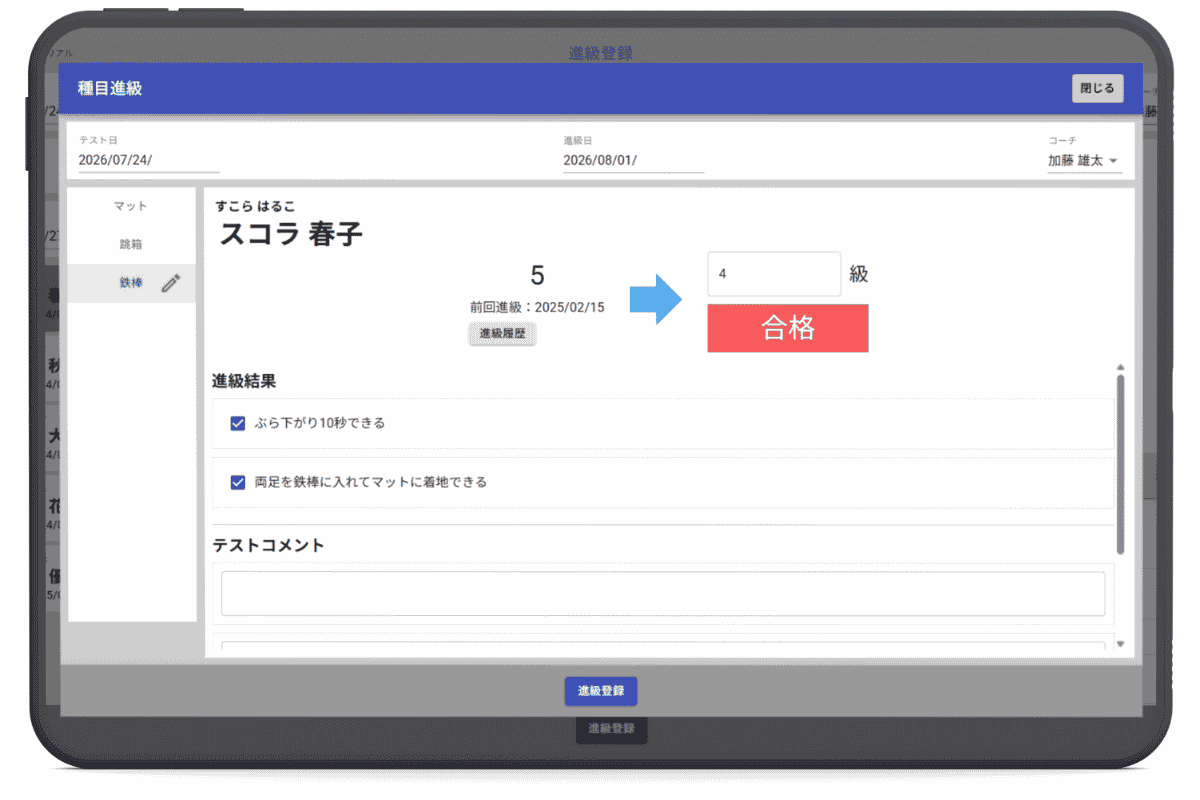Select the マット event tab
This screenshot has height=800, width=1200.
point(131,206)
